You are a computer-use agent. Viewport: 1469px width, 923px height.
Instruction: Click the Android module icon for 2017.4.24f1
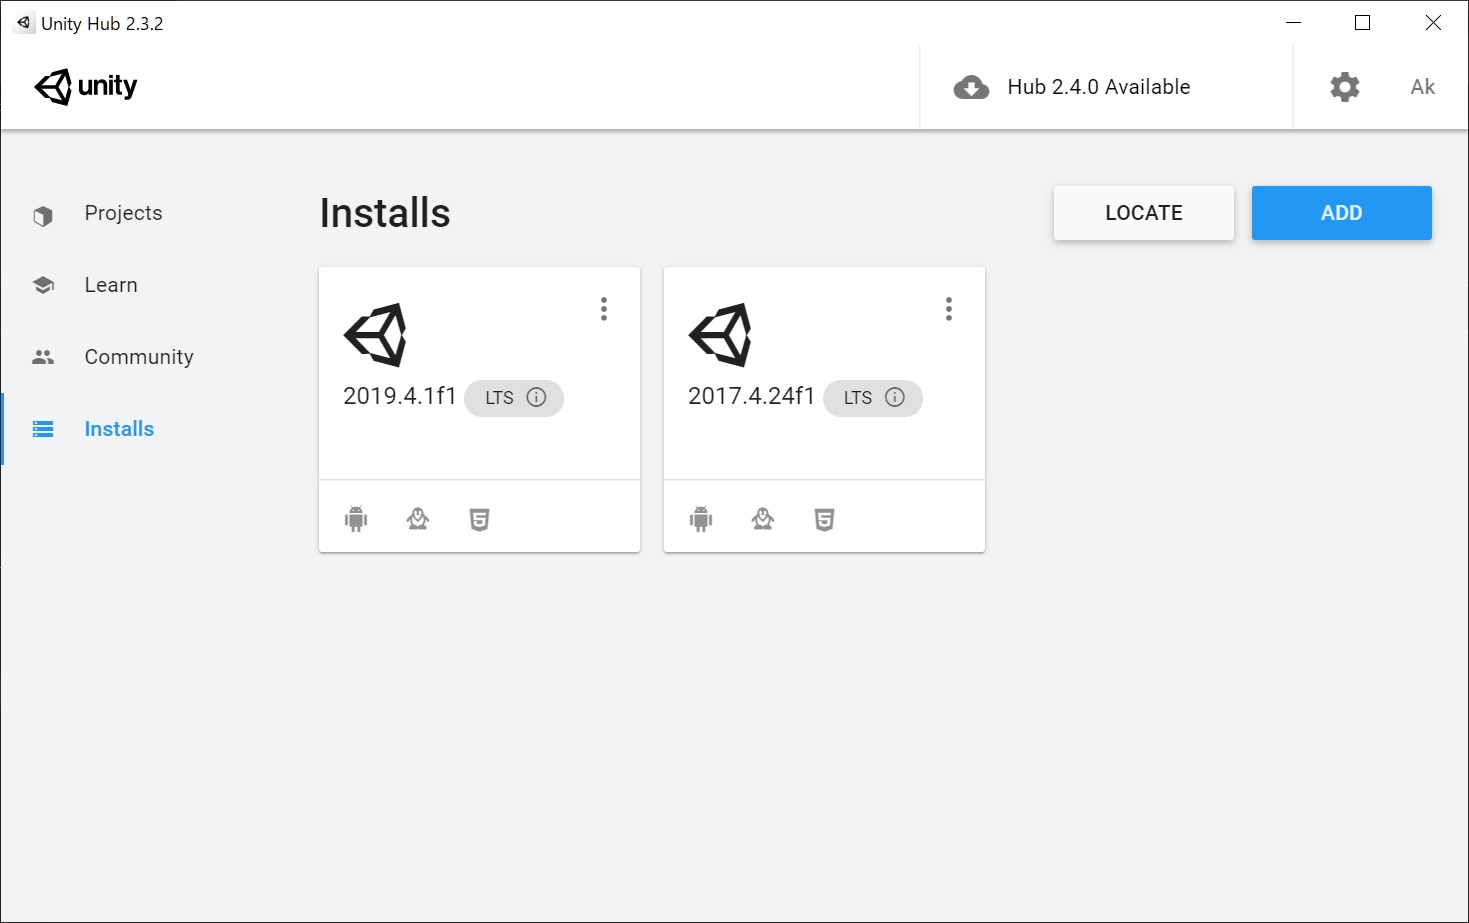click(x=701, y=519)
